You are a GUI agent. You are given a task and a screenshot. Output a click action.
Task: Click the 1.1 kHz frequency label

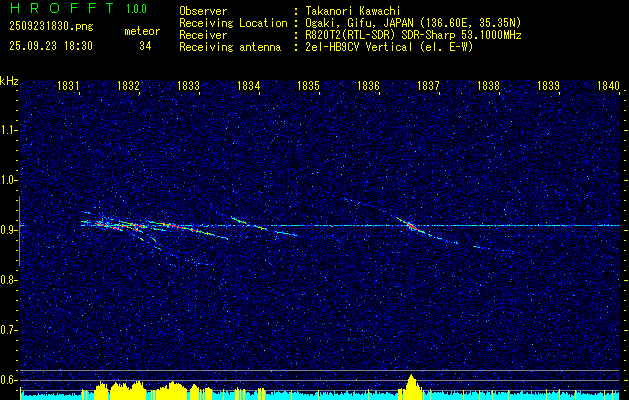(x=8, y=130)
